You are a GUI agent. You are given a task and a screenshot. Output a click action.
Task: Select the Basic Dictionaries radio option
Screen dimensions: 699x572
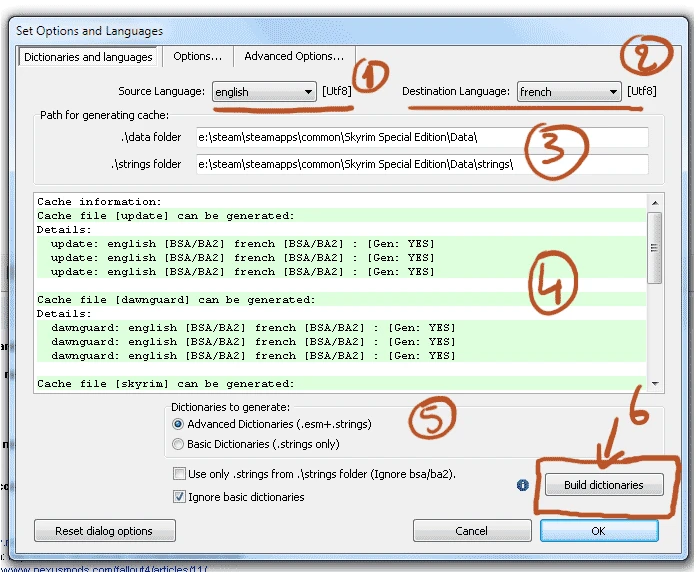coord(179,444)
